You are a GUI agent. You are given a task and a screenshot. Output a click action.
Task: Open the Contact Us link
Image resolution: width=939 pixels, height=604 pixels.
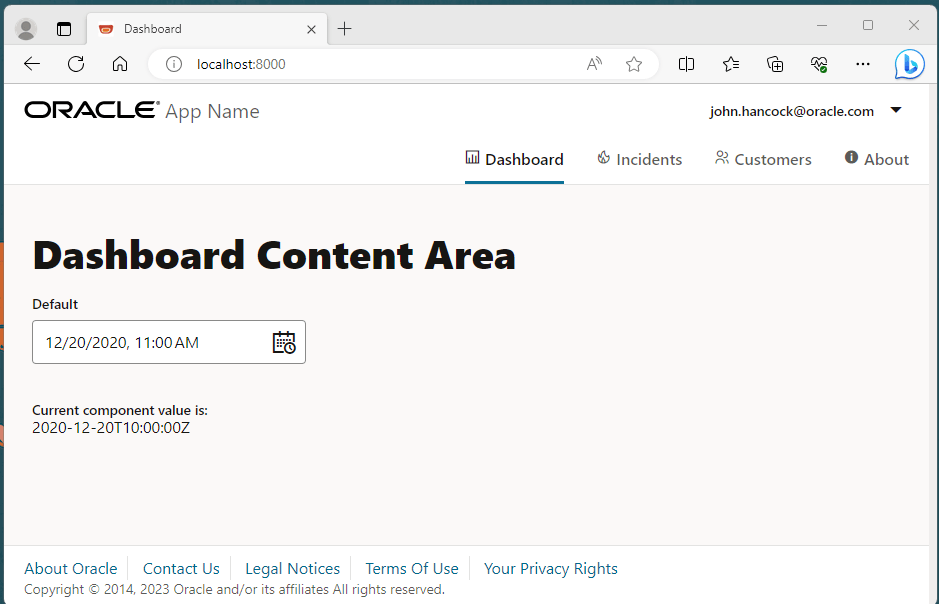[x=181, y=568]
